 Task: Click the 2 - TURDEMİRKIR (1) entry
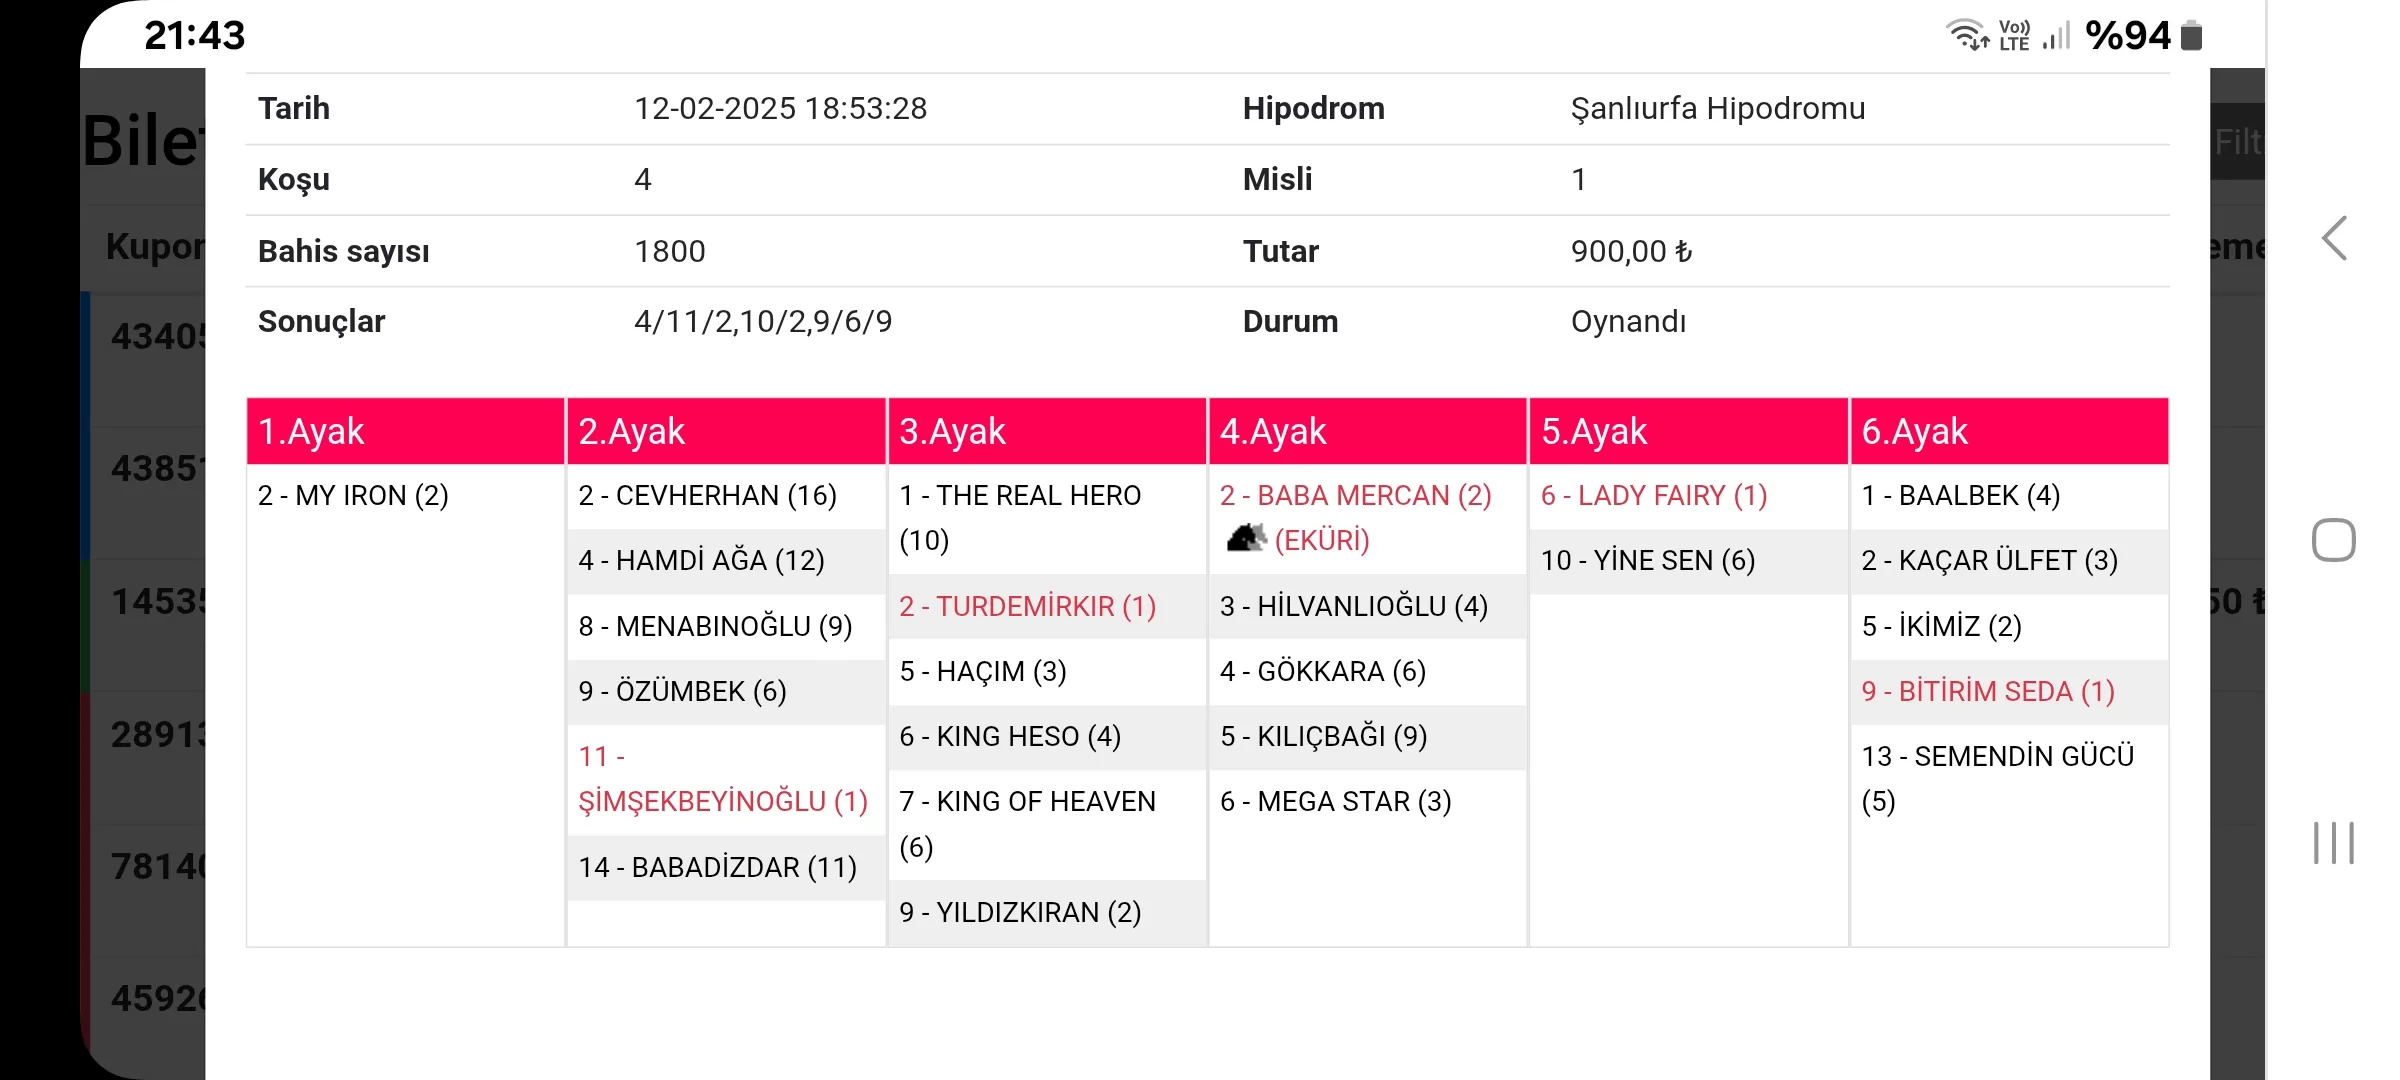click(1027, 606)
